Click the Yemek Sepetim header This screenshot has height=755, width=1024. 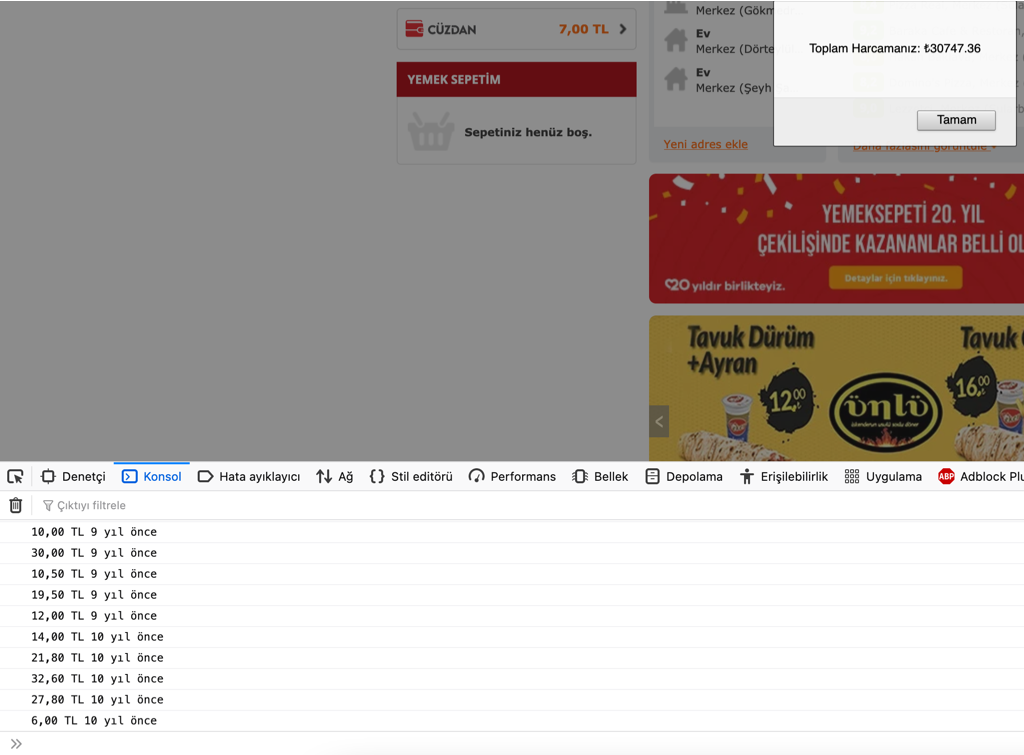517,80
